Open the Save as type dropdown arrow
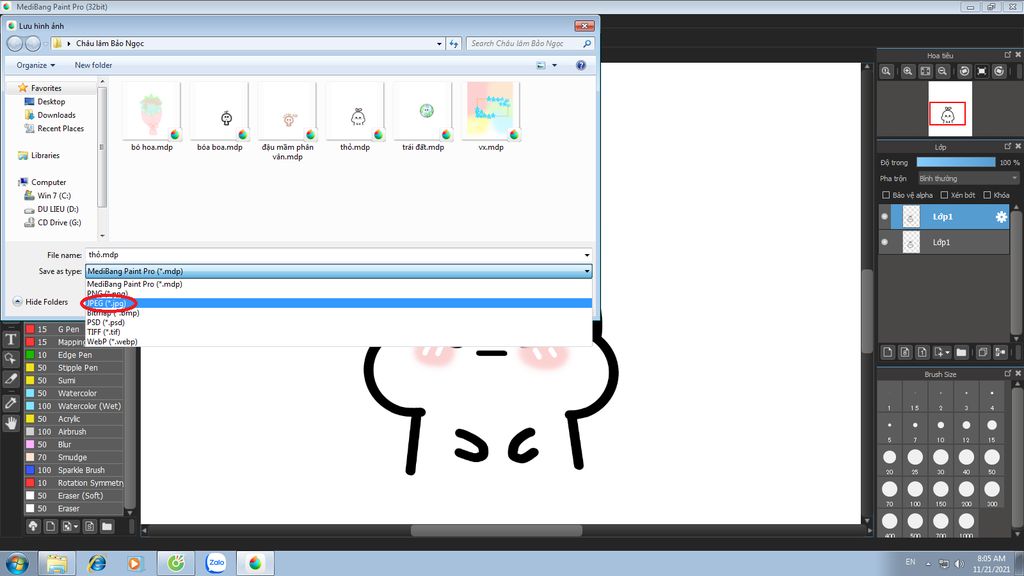 pyautogui.click(x=586, y=271)
